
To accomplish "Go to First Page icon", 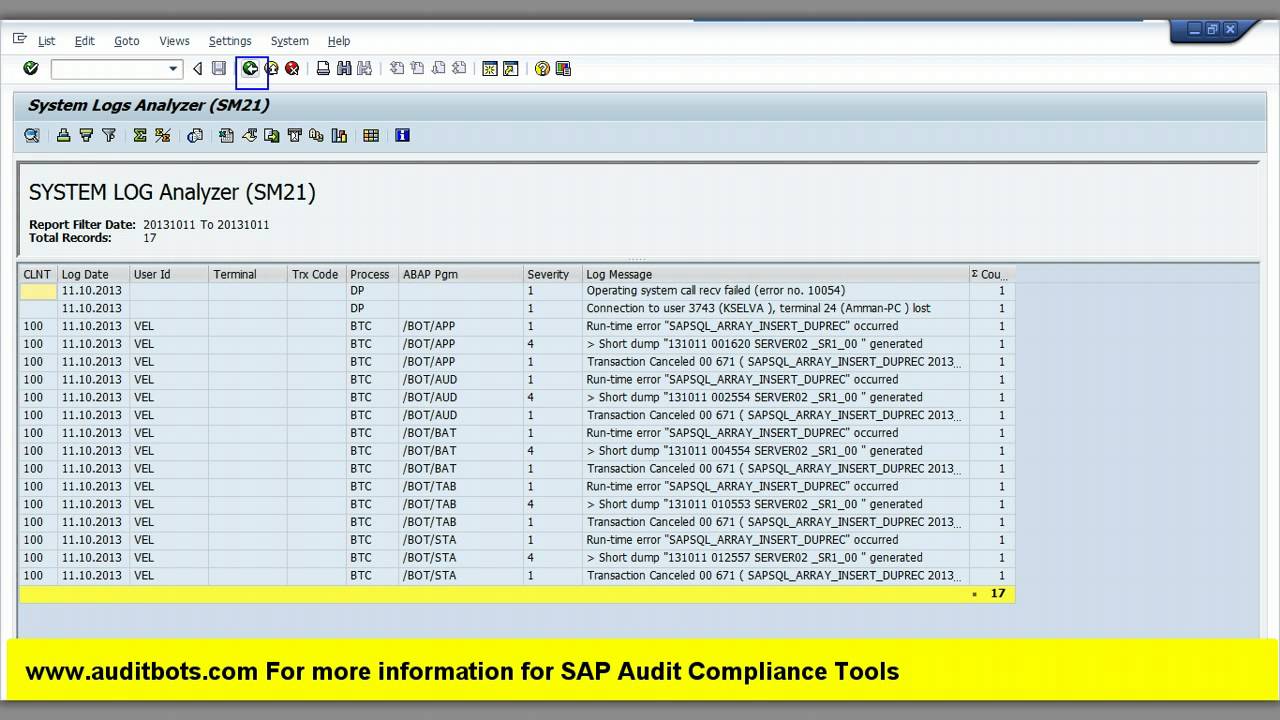I will click(396, 68).
